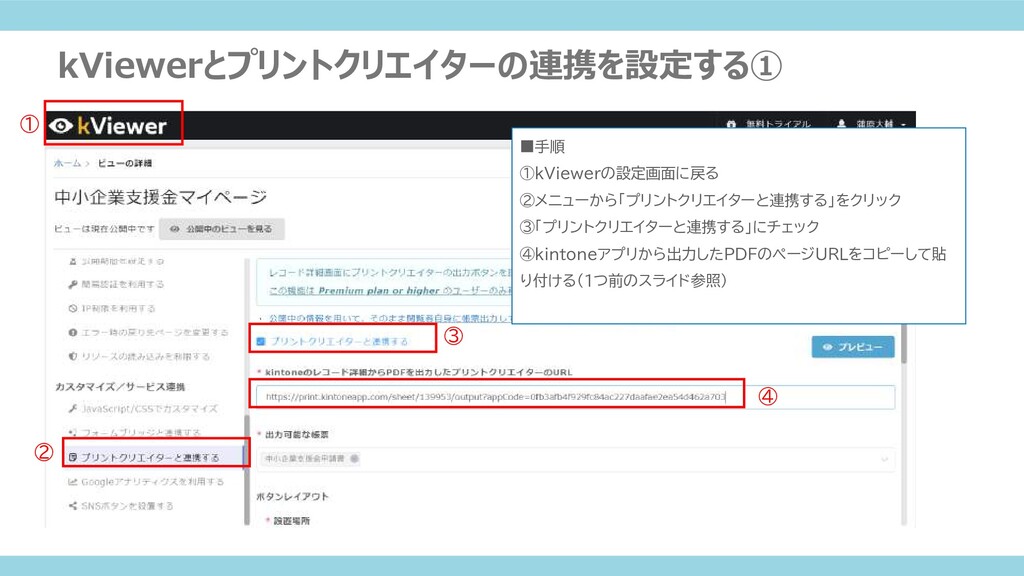The image size is (1024, 576).
Task: Click the 中小企業支援金マイページ heading
Action: click(x=161, y=197)
